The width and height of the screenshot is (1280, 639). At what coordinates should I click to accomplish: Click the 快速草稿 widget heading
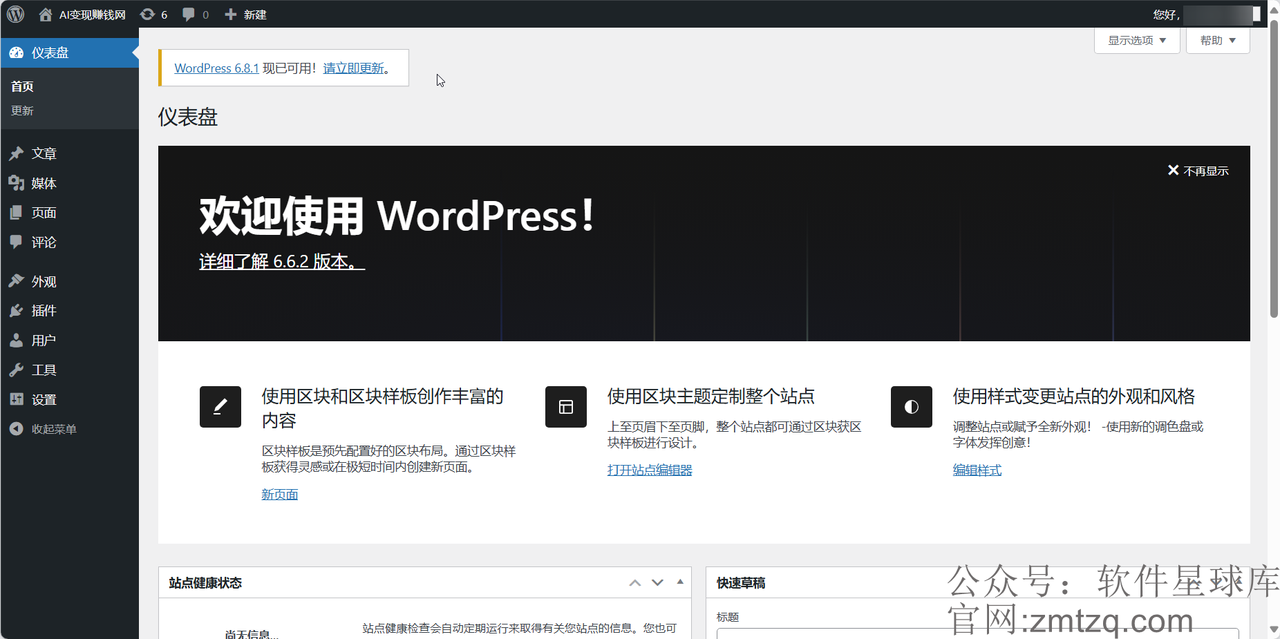coord(741,583)
